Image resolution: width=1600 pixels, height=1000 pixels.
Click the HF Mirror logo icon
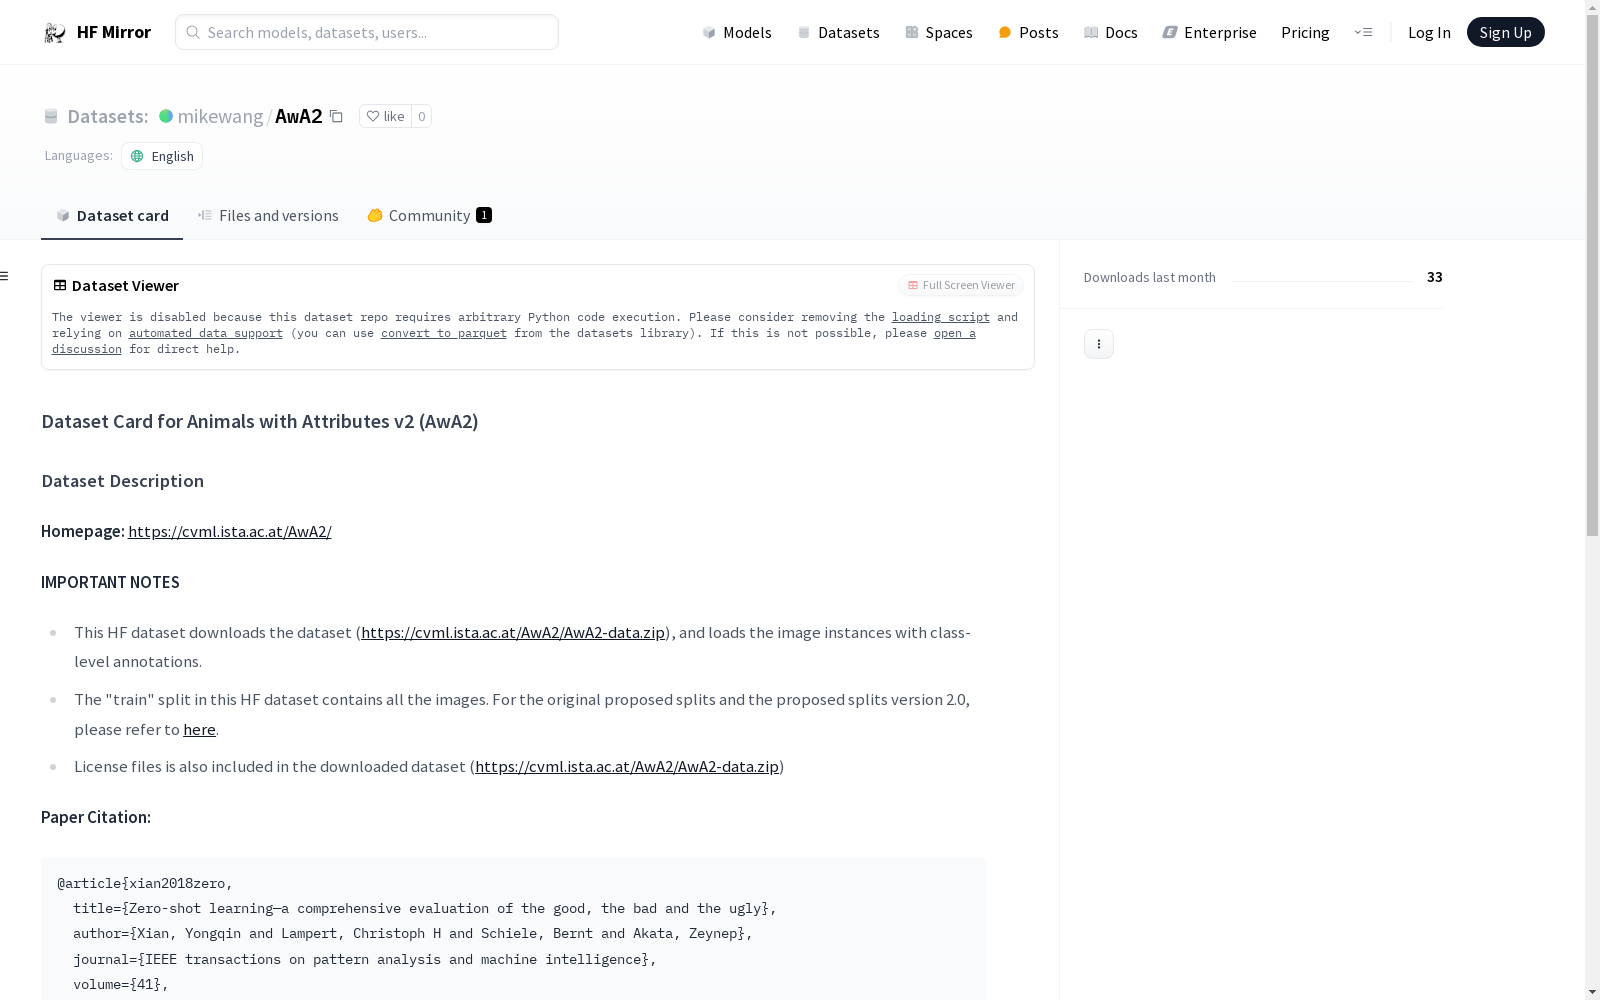(55, 32)
